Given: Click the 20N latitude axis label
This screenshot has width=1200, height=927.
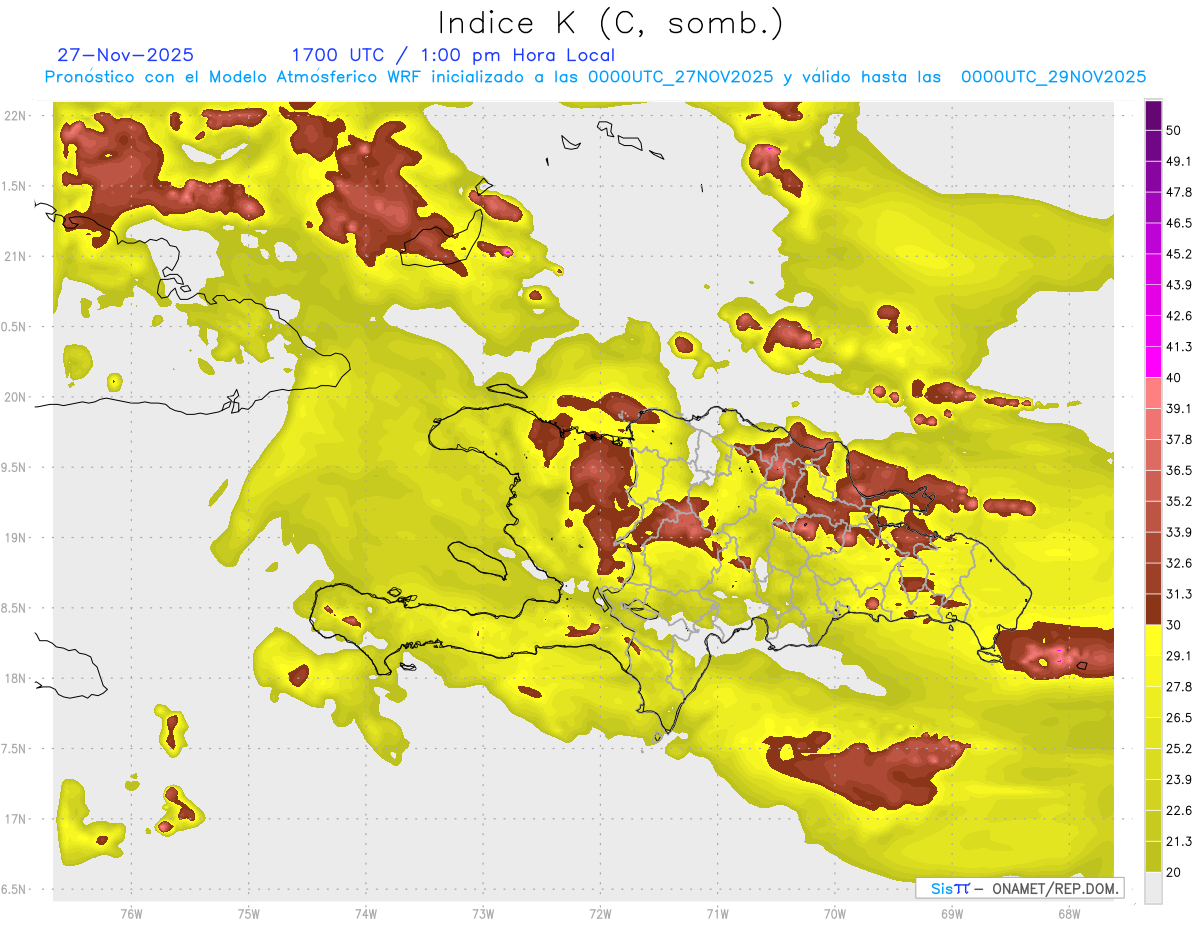Looking at the screenshot, I should tap(15, 397).
